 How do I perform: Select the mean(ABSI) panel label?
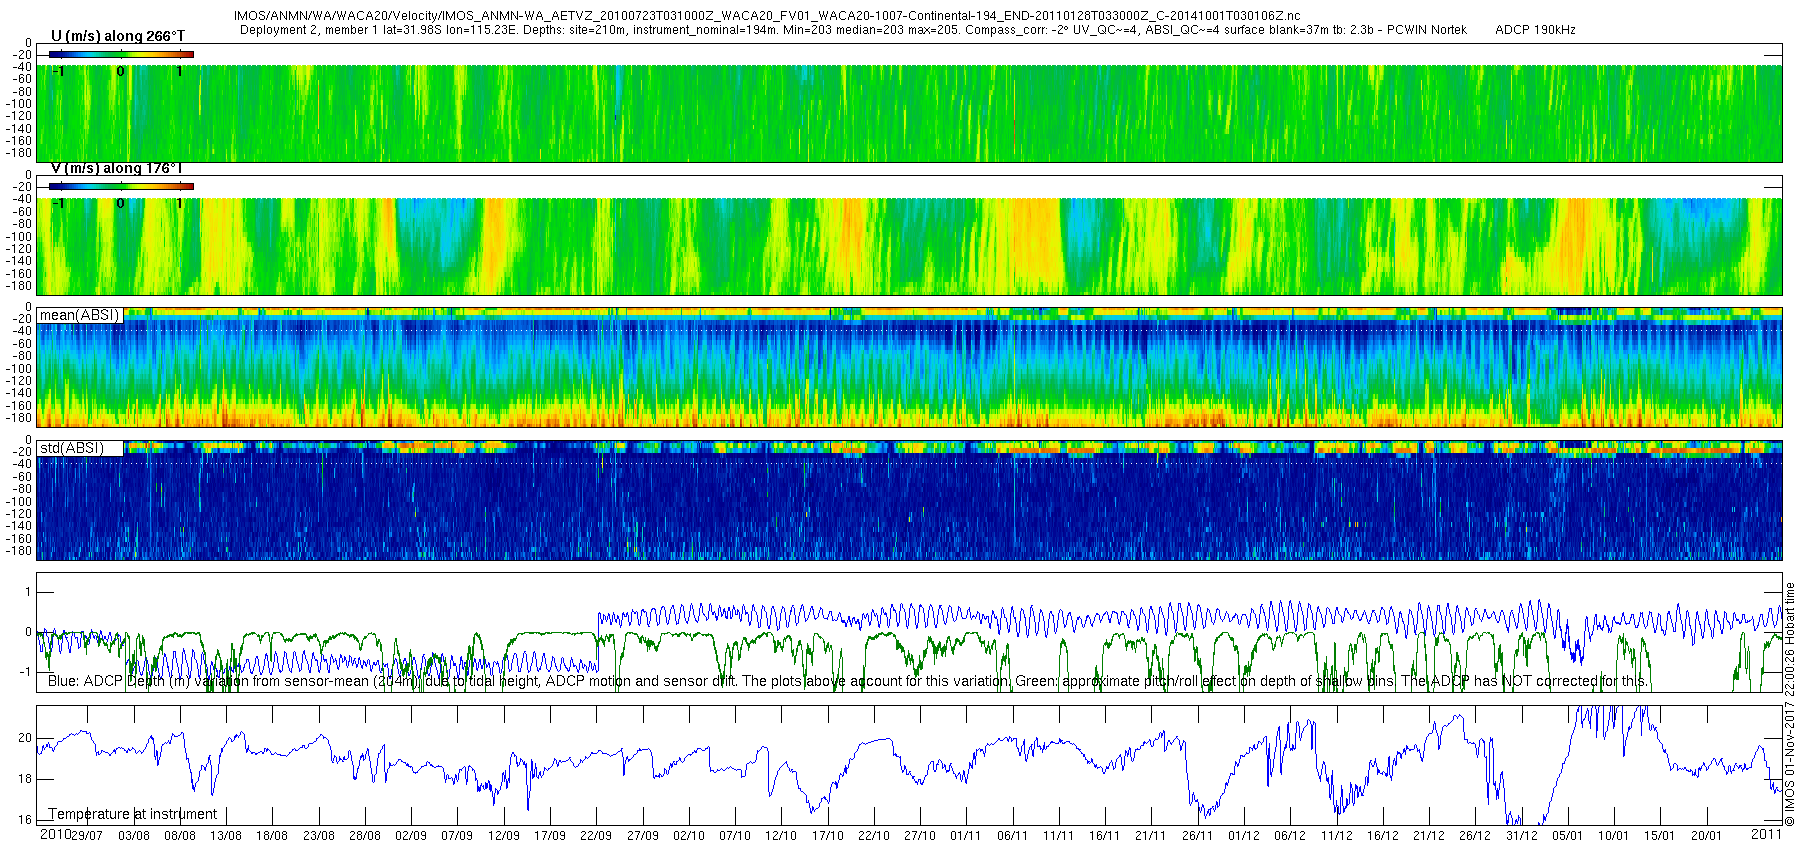coord(79,315)
